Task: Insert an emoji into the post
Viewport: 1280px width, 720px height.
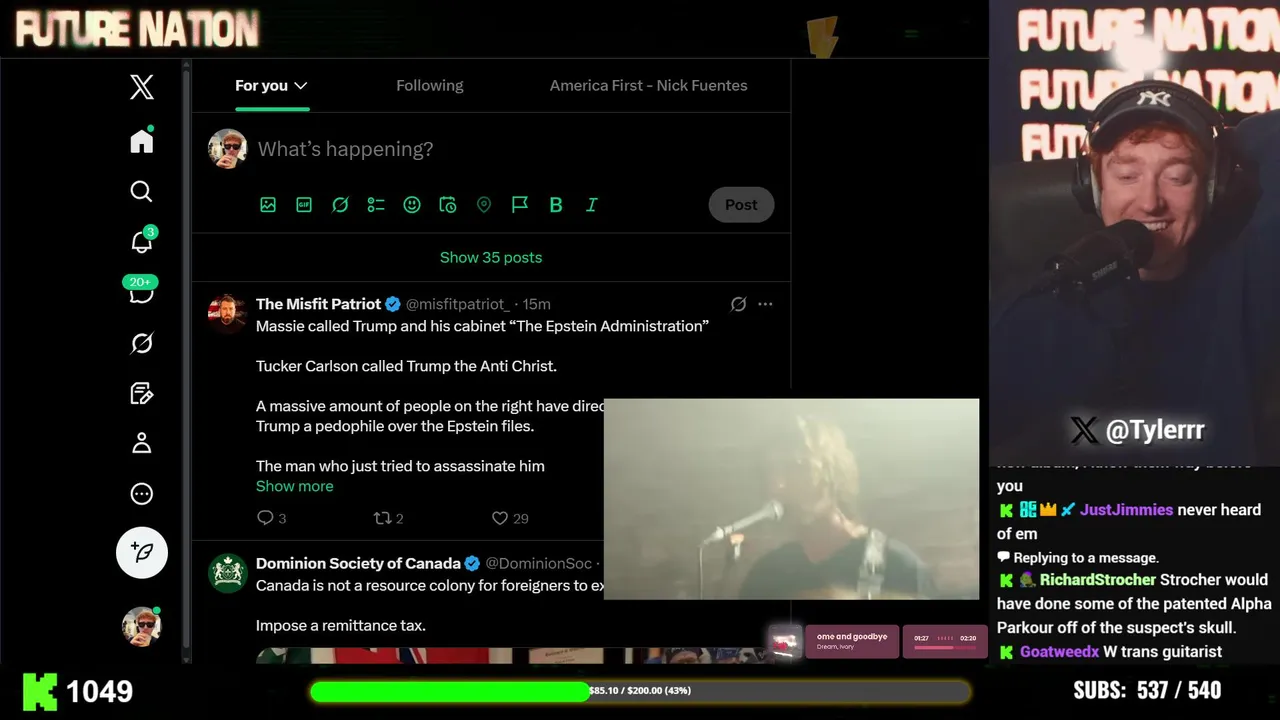Action: pyautogui.click(x=412, y=204)
